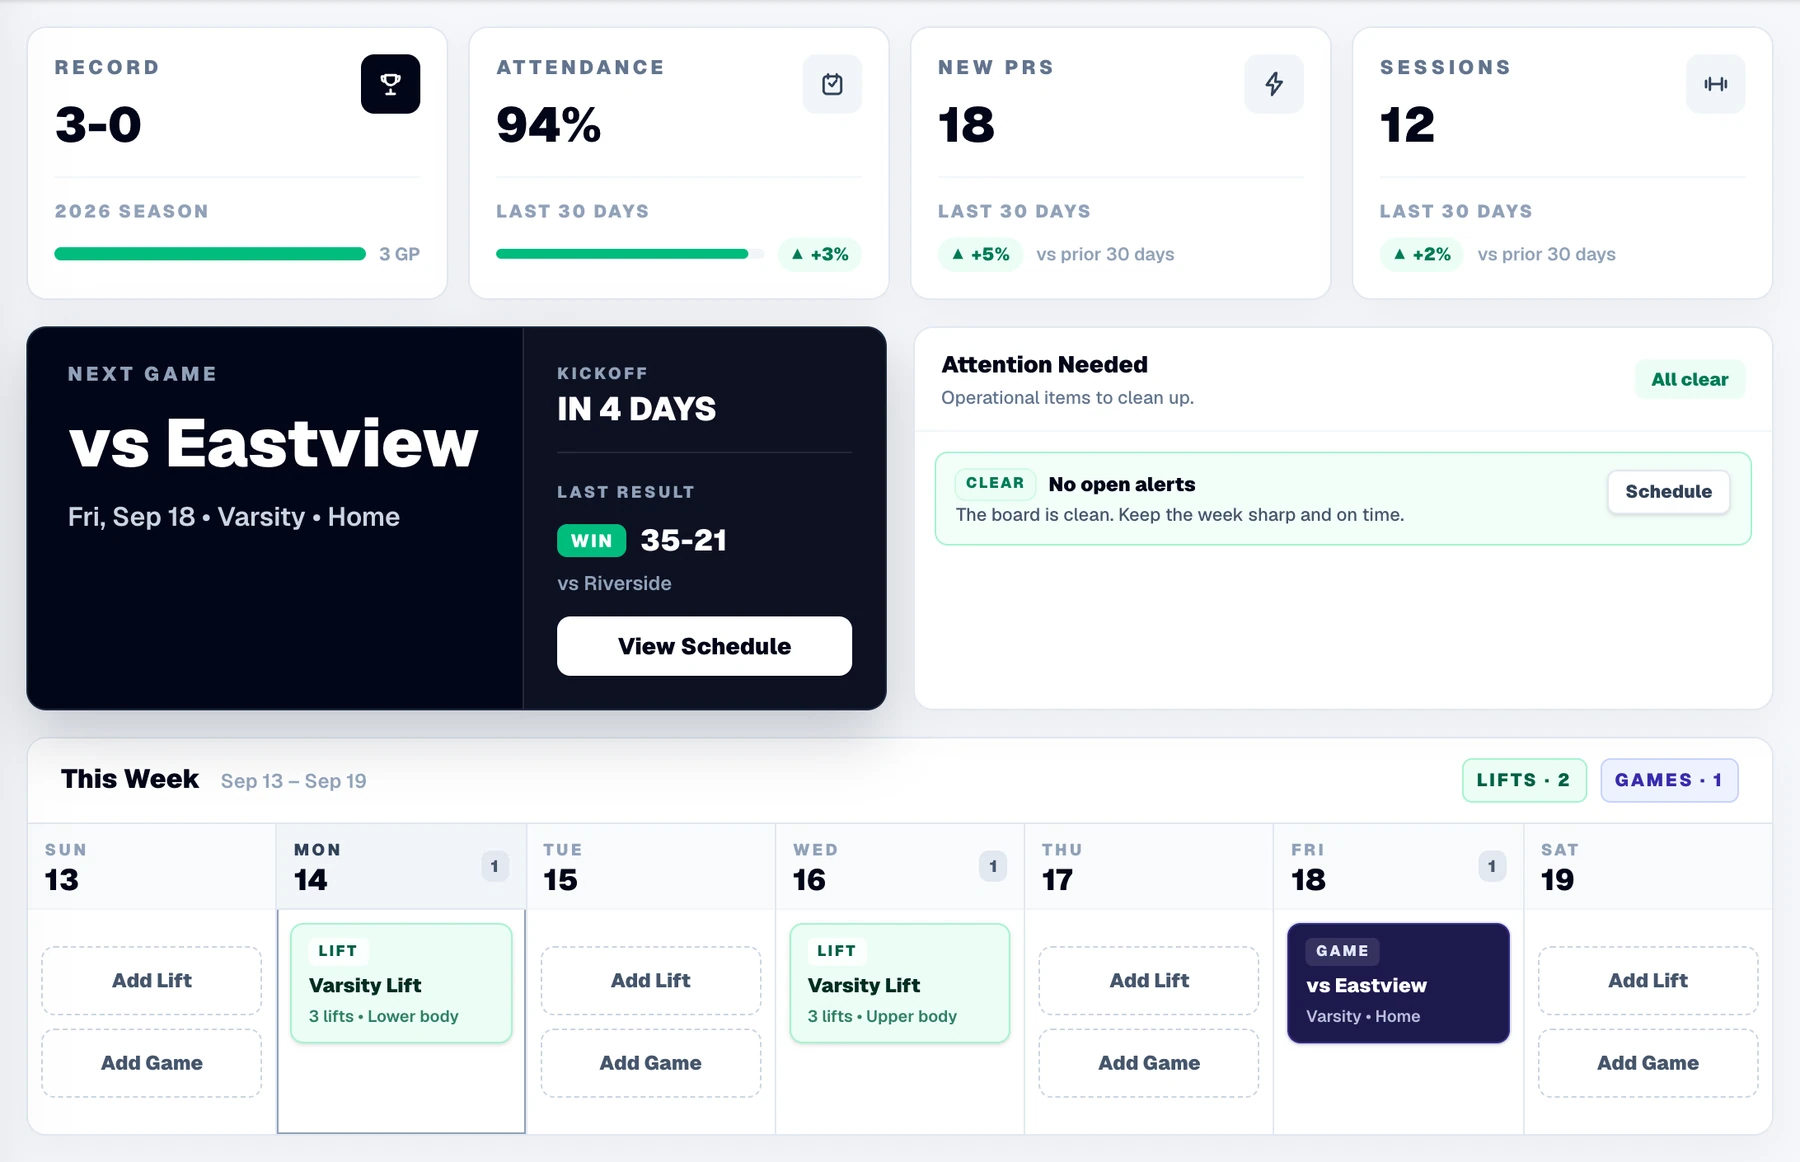This screenshot has height=1162, width=1800.
Task: Click the Sep 13 – Sep 19 date range
Action: click(x=294, y=781)
